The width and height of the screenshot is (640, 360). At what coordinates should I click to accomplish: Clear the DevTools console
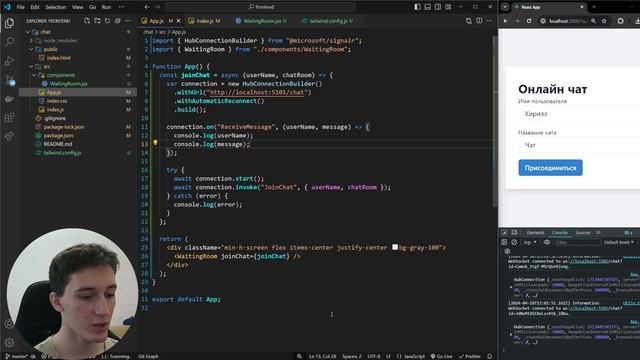click(514, 242)
